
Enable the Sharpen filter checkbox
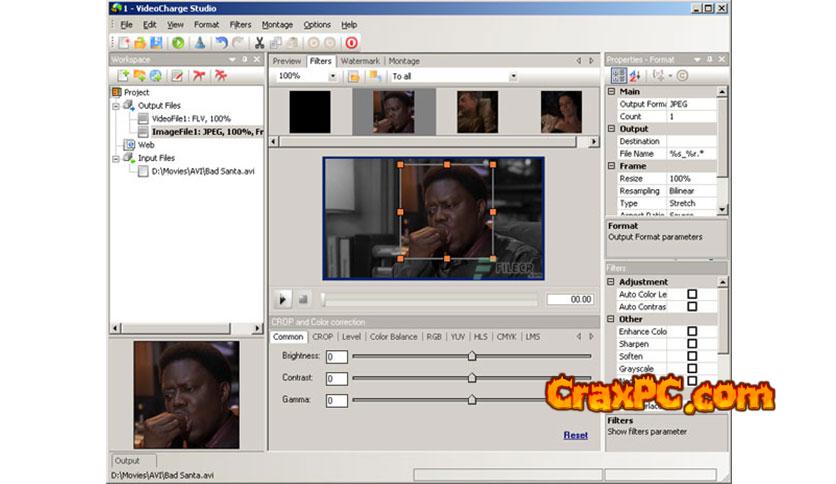[x=692, y=344]
